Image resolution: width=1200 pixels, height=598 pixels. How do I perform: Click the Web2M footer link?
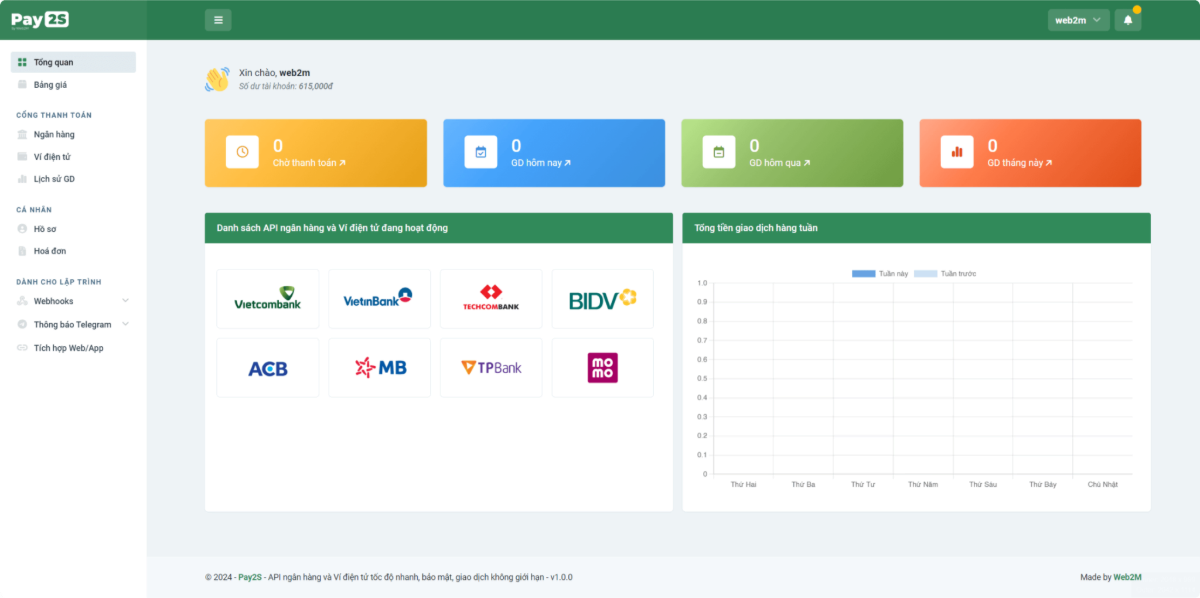[x=1128, y=577]
